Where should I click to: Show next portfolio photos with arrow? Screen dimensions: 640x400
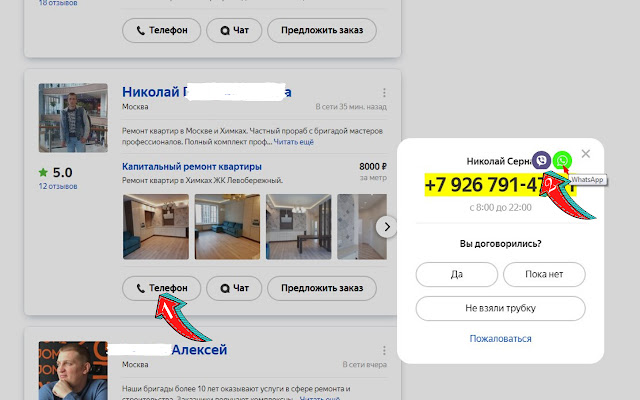386,227
